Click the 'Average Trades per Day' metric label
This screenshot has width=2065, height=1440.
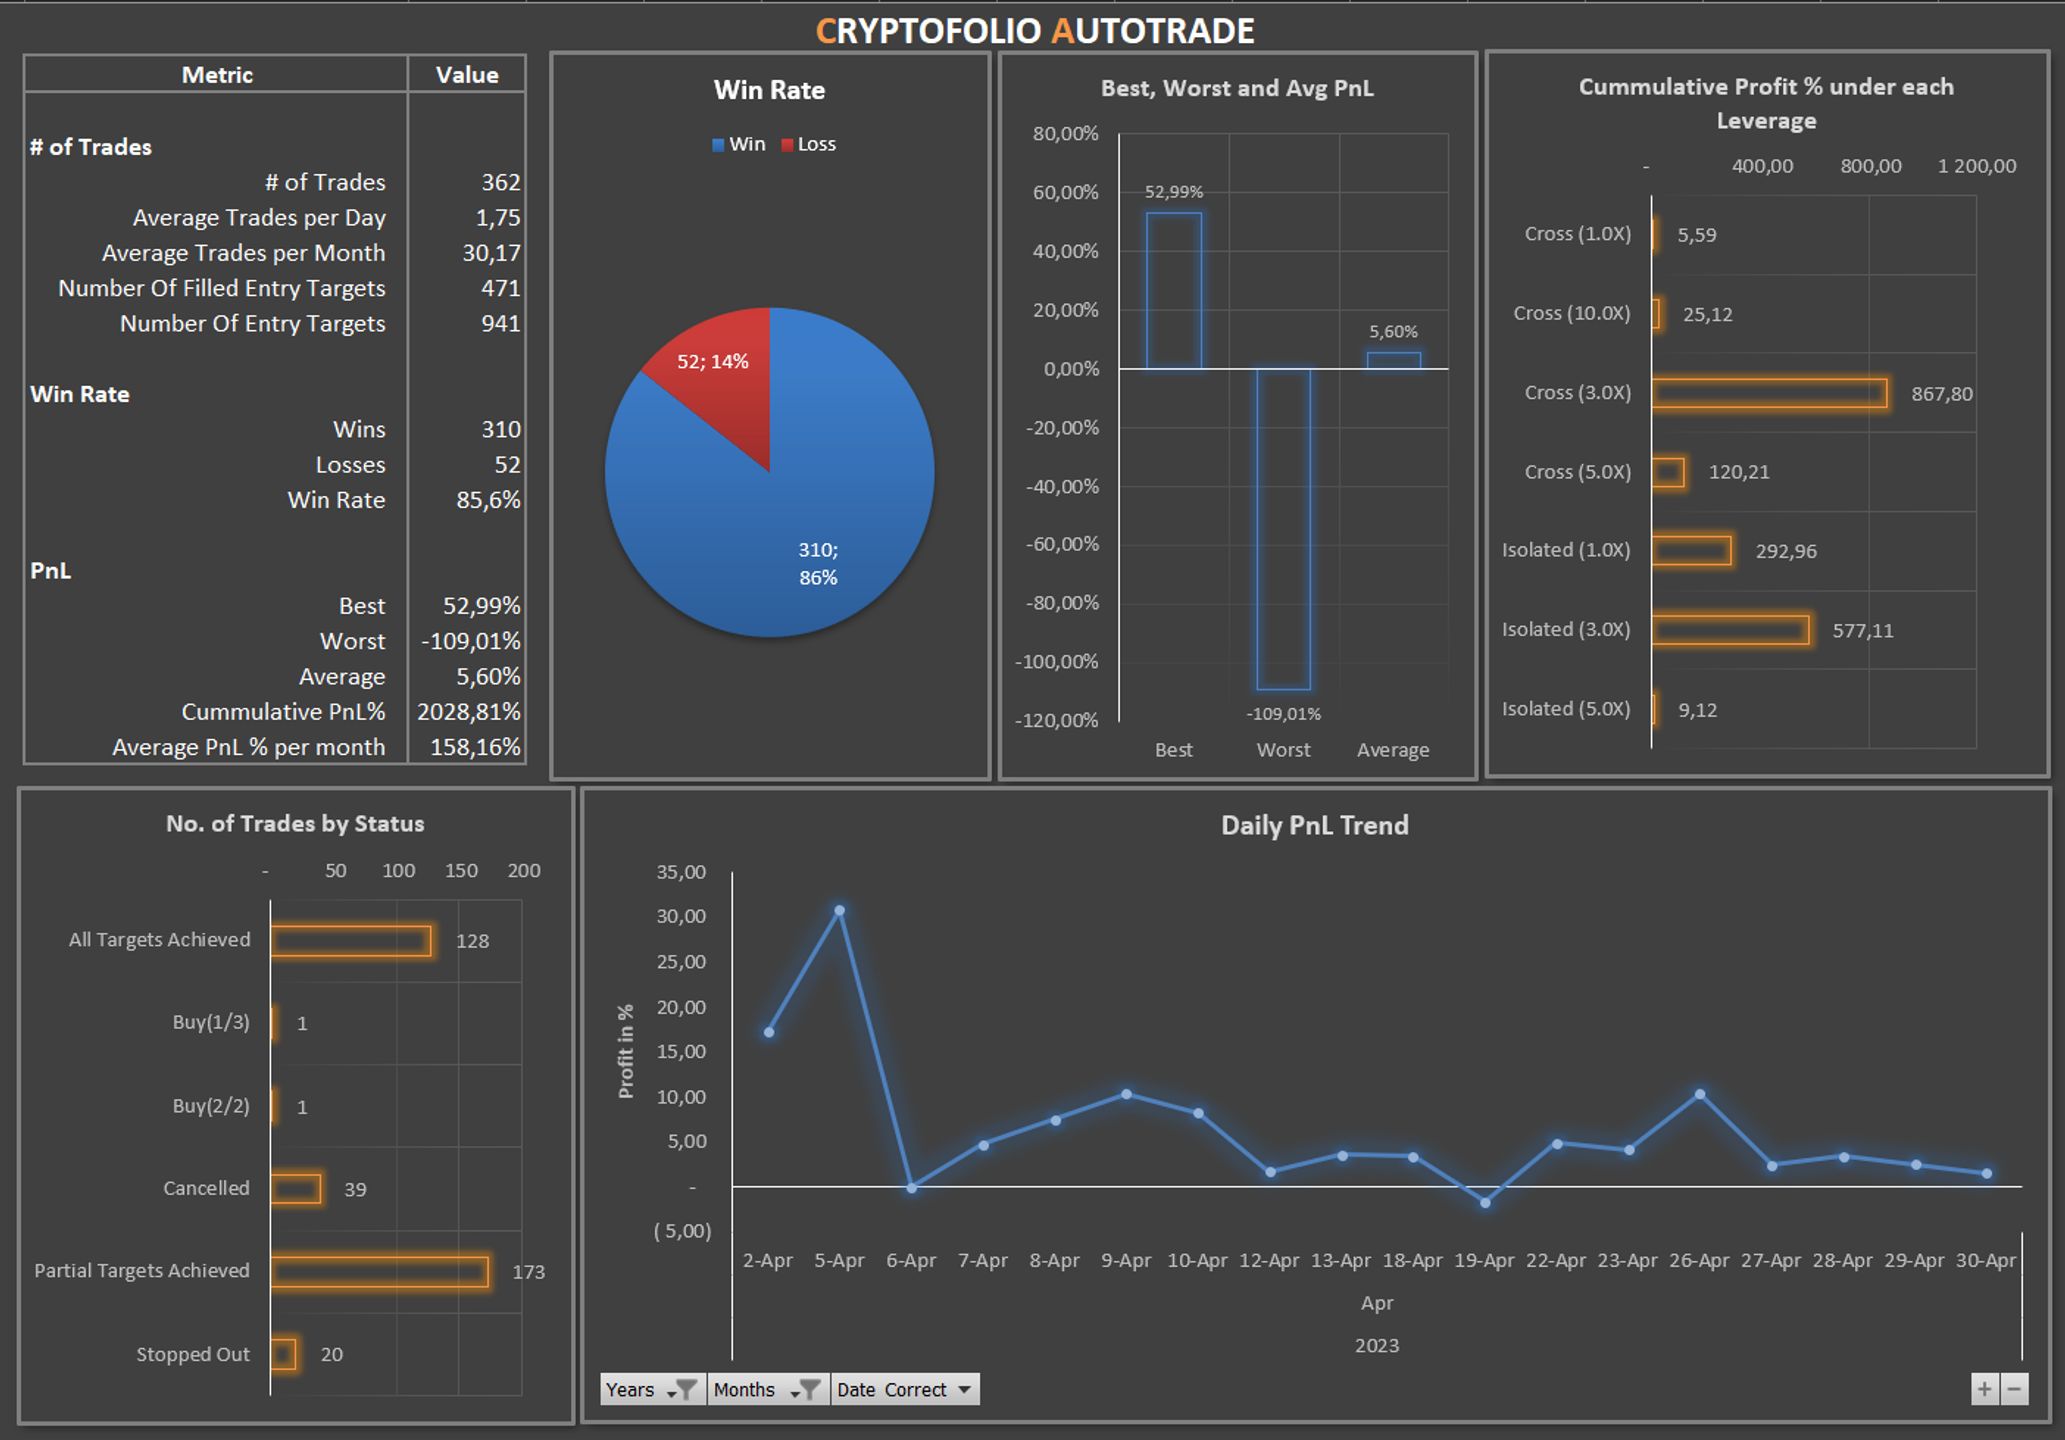click(x=259, y=218)
